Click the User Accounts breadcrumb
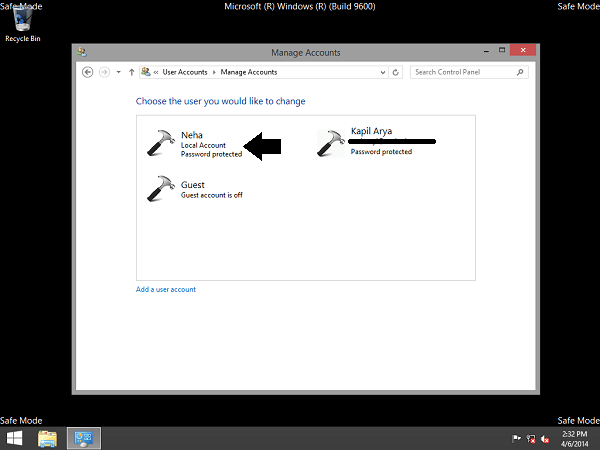600x450 pixels. (185, 72)
